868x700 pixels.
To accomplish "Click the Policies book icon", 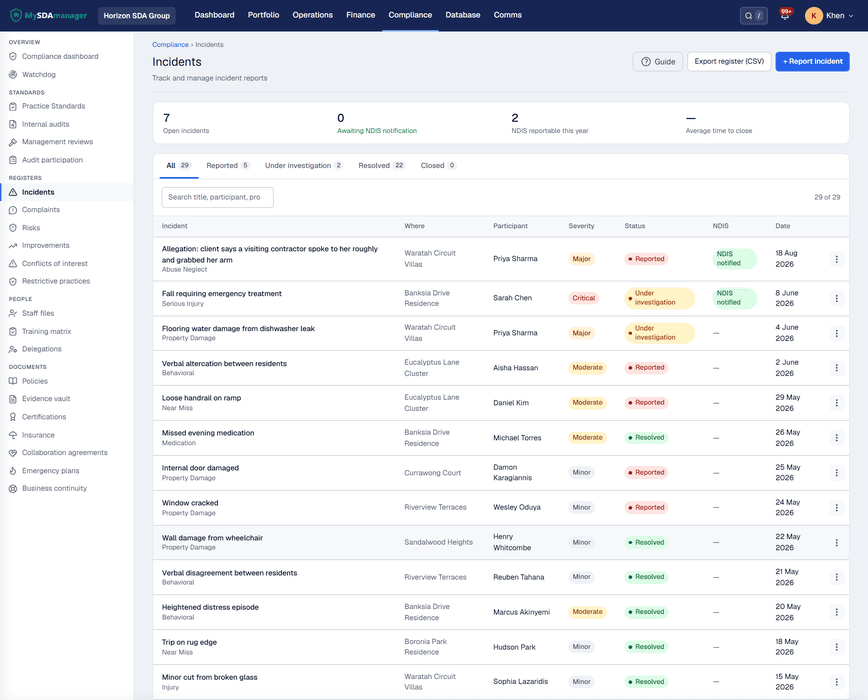I will pos(13,381).
